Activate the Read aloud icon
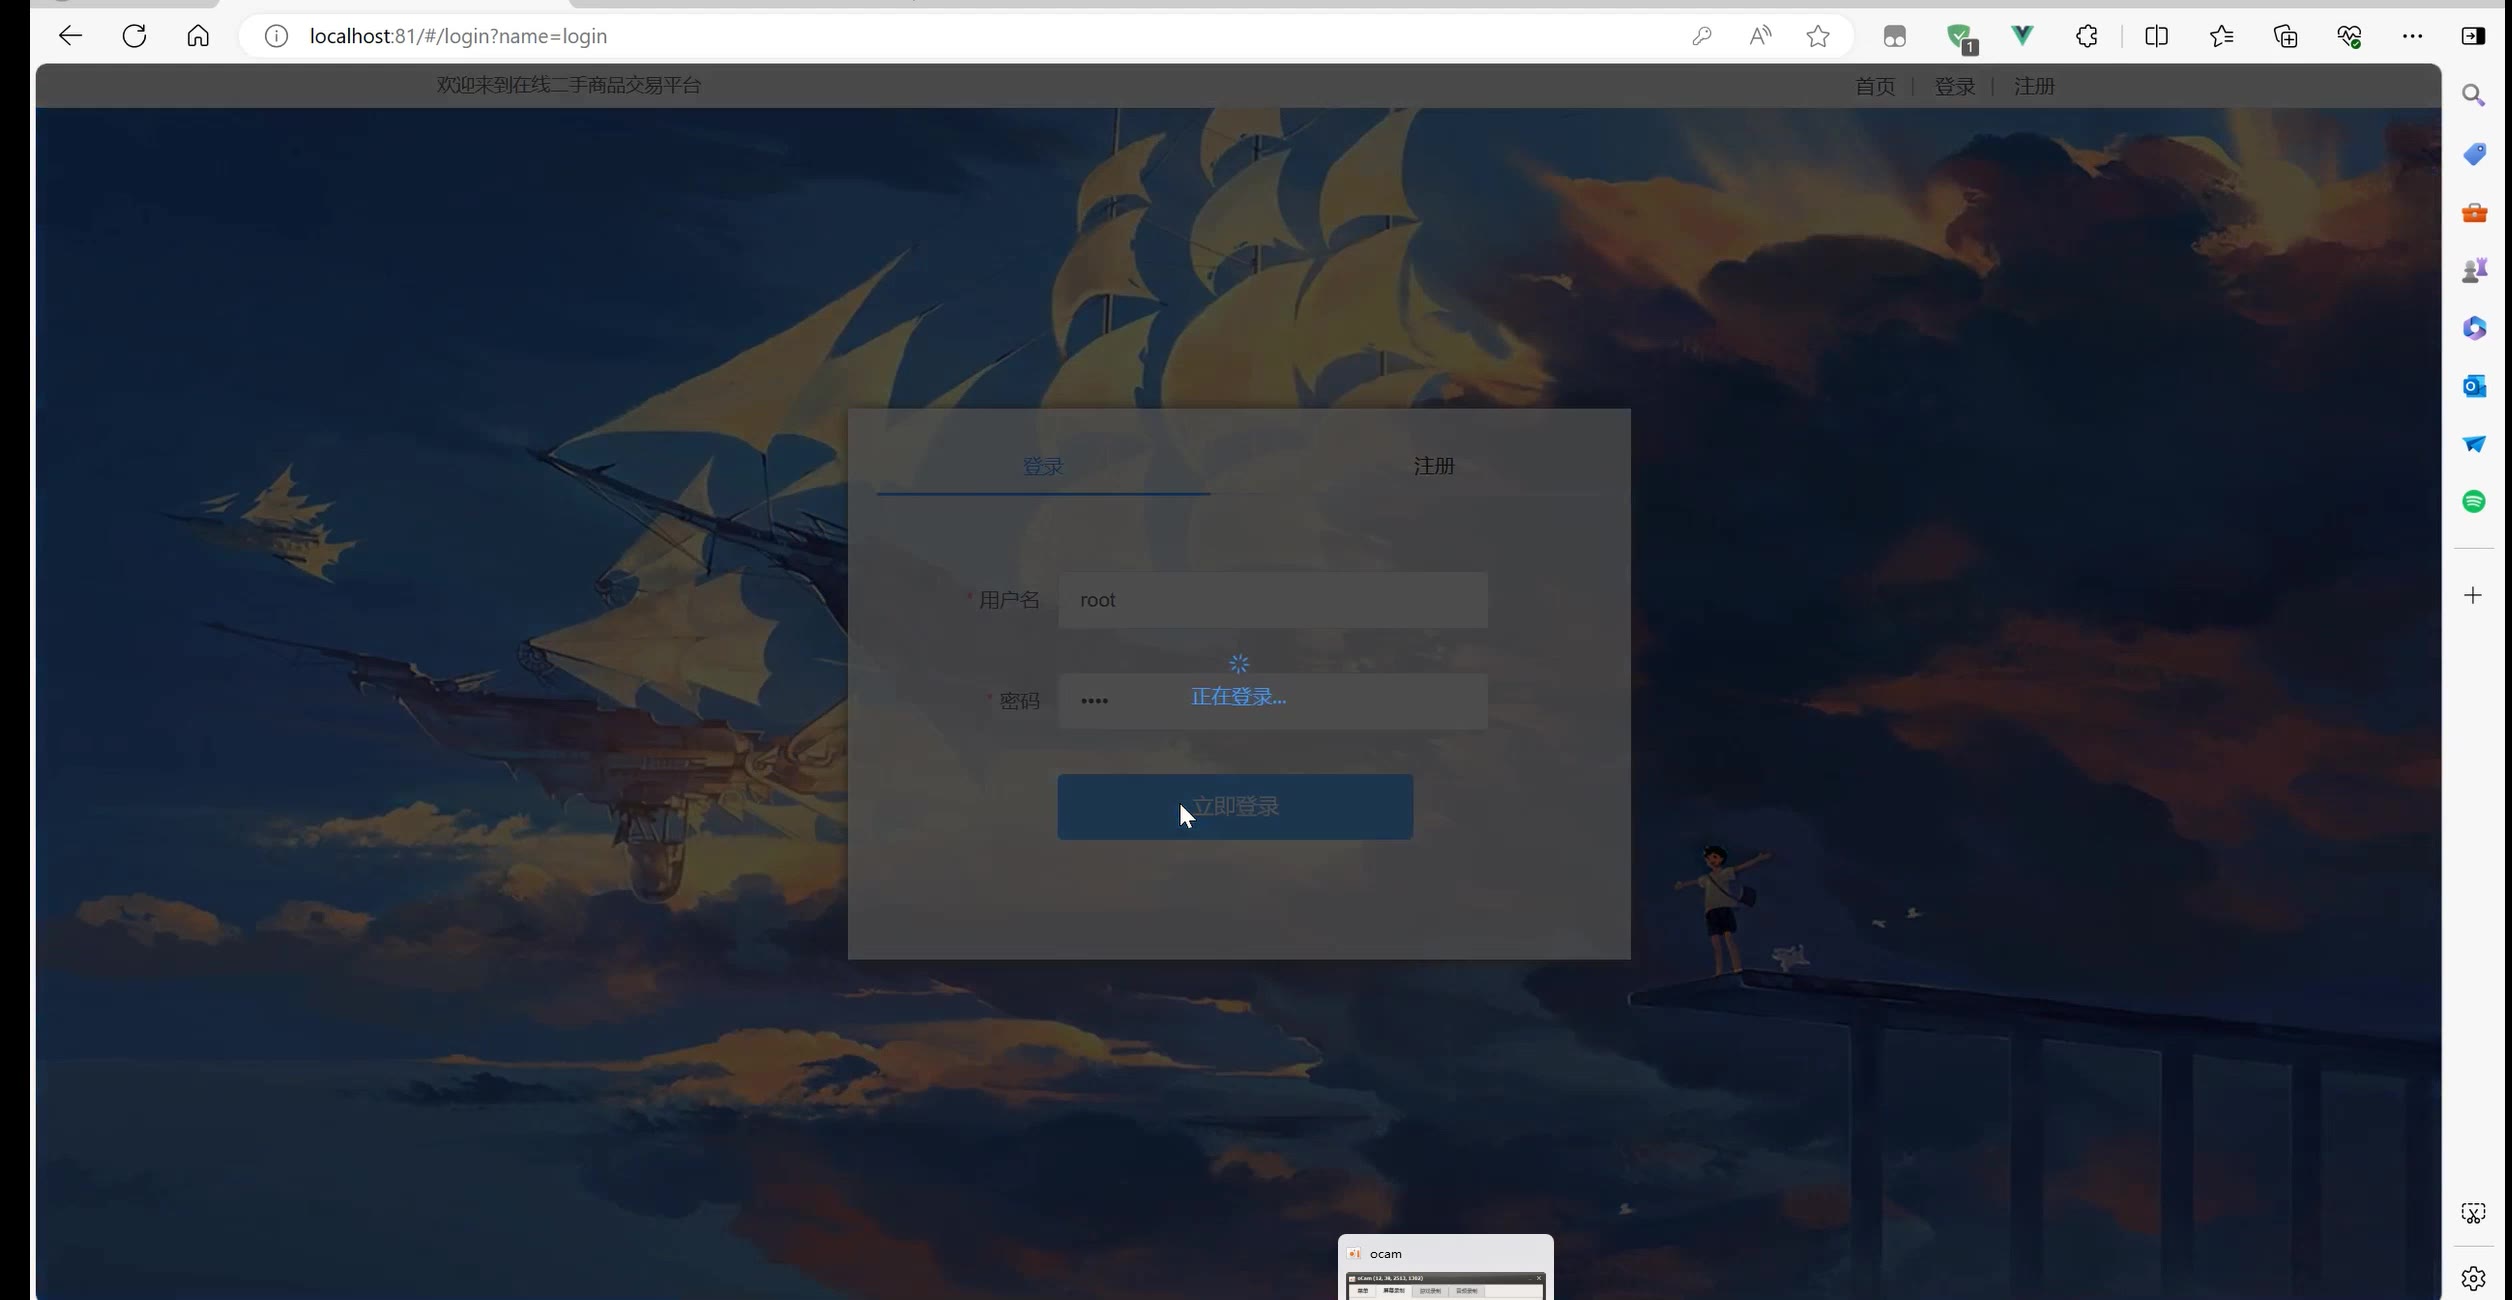Image resolution: width=2512 pixels, height=1300 pixels. [x=1760, y=36]
